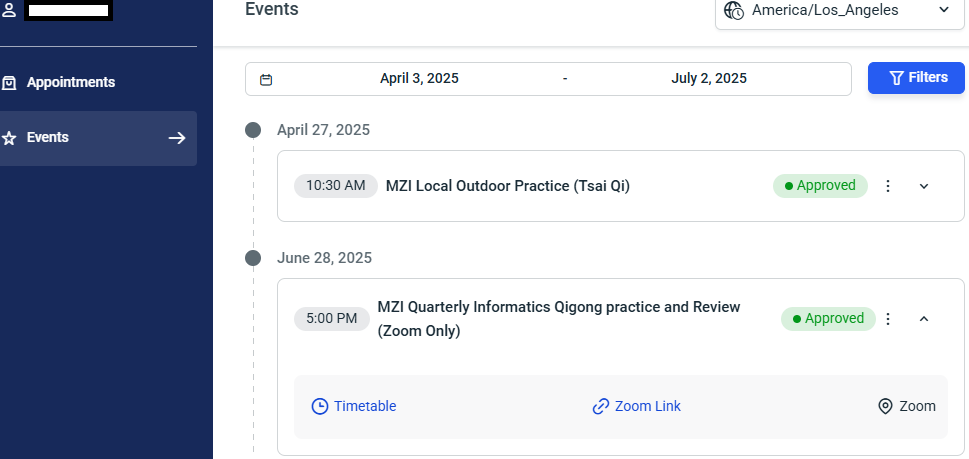Expand the MZI Local Outdoor Practice event

924,186
